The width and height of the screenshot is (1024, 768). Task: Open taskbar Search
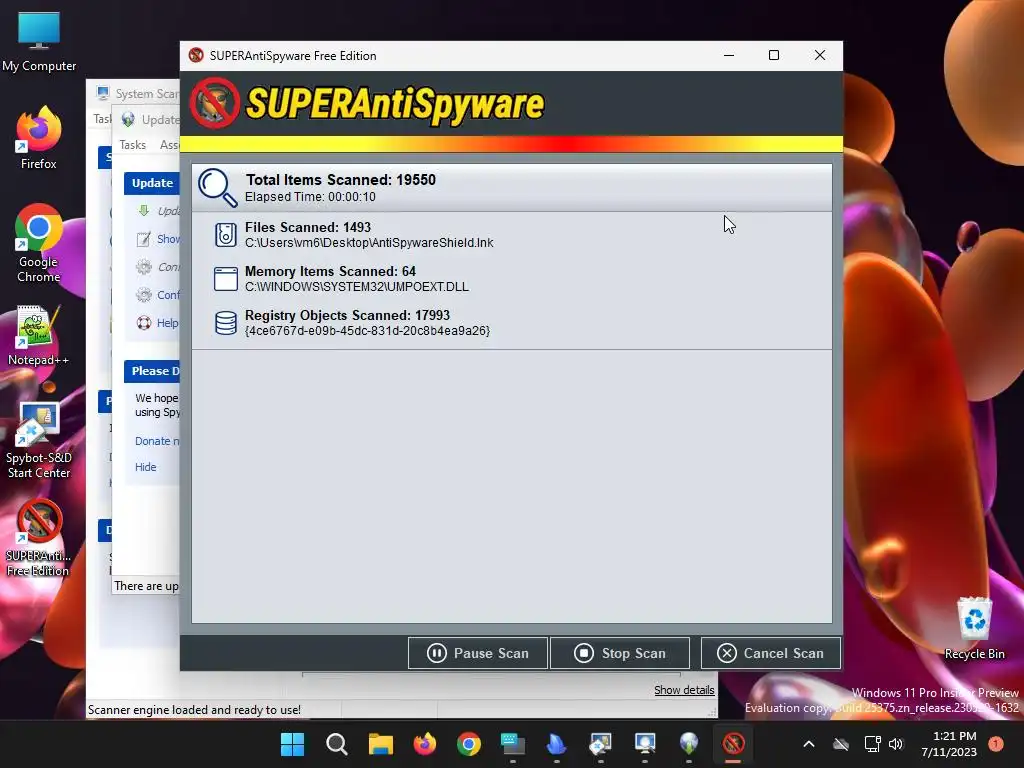[337, 744]
